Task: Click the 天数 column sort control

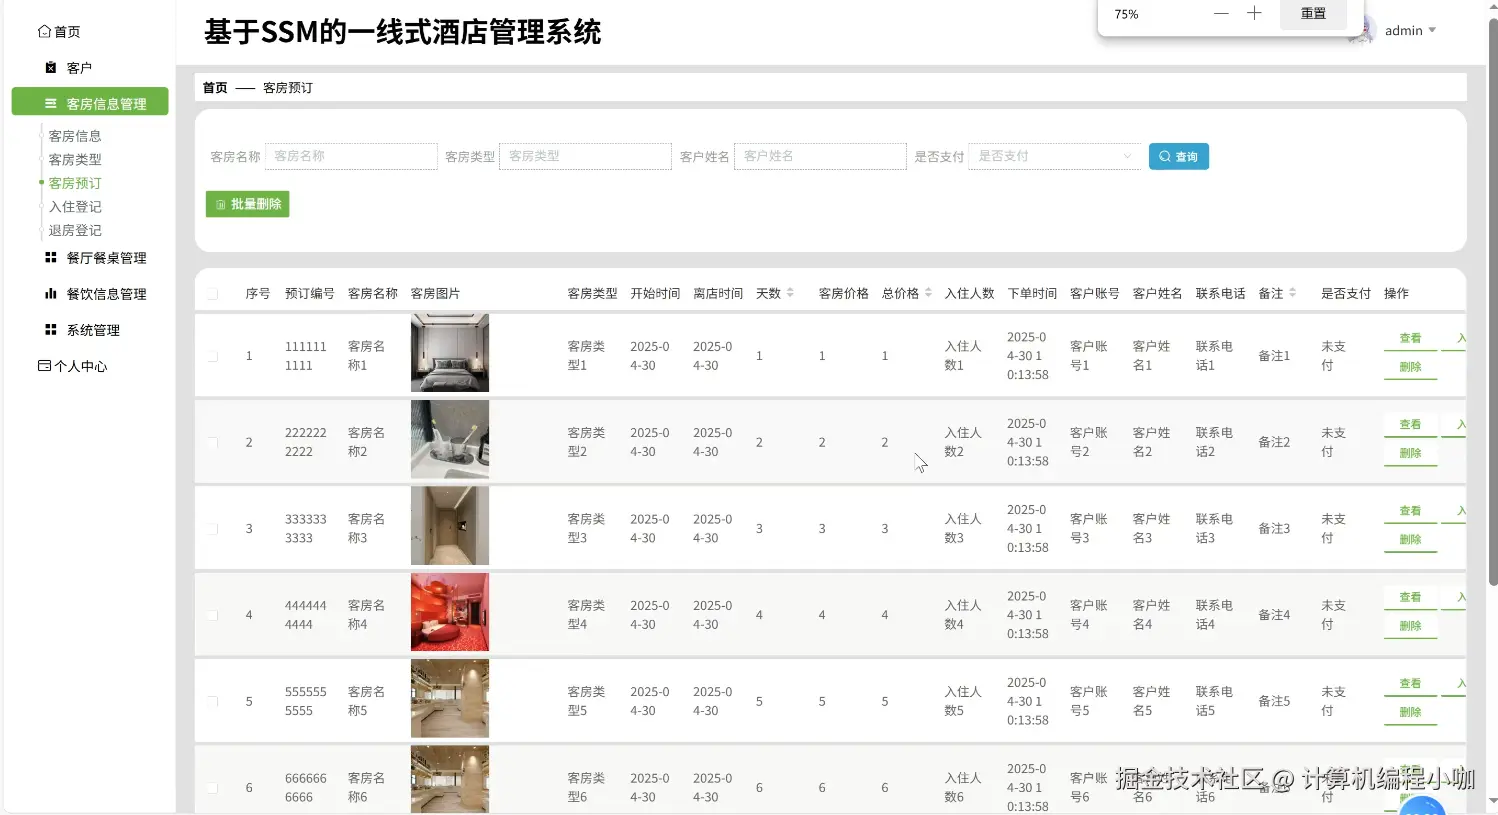Action: point(789,292)
